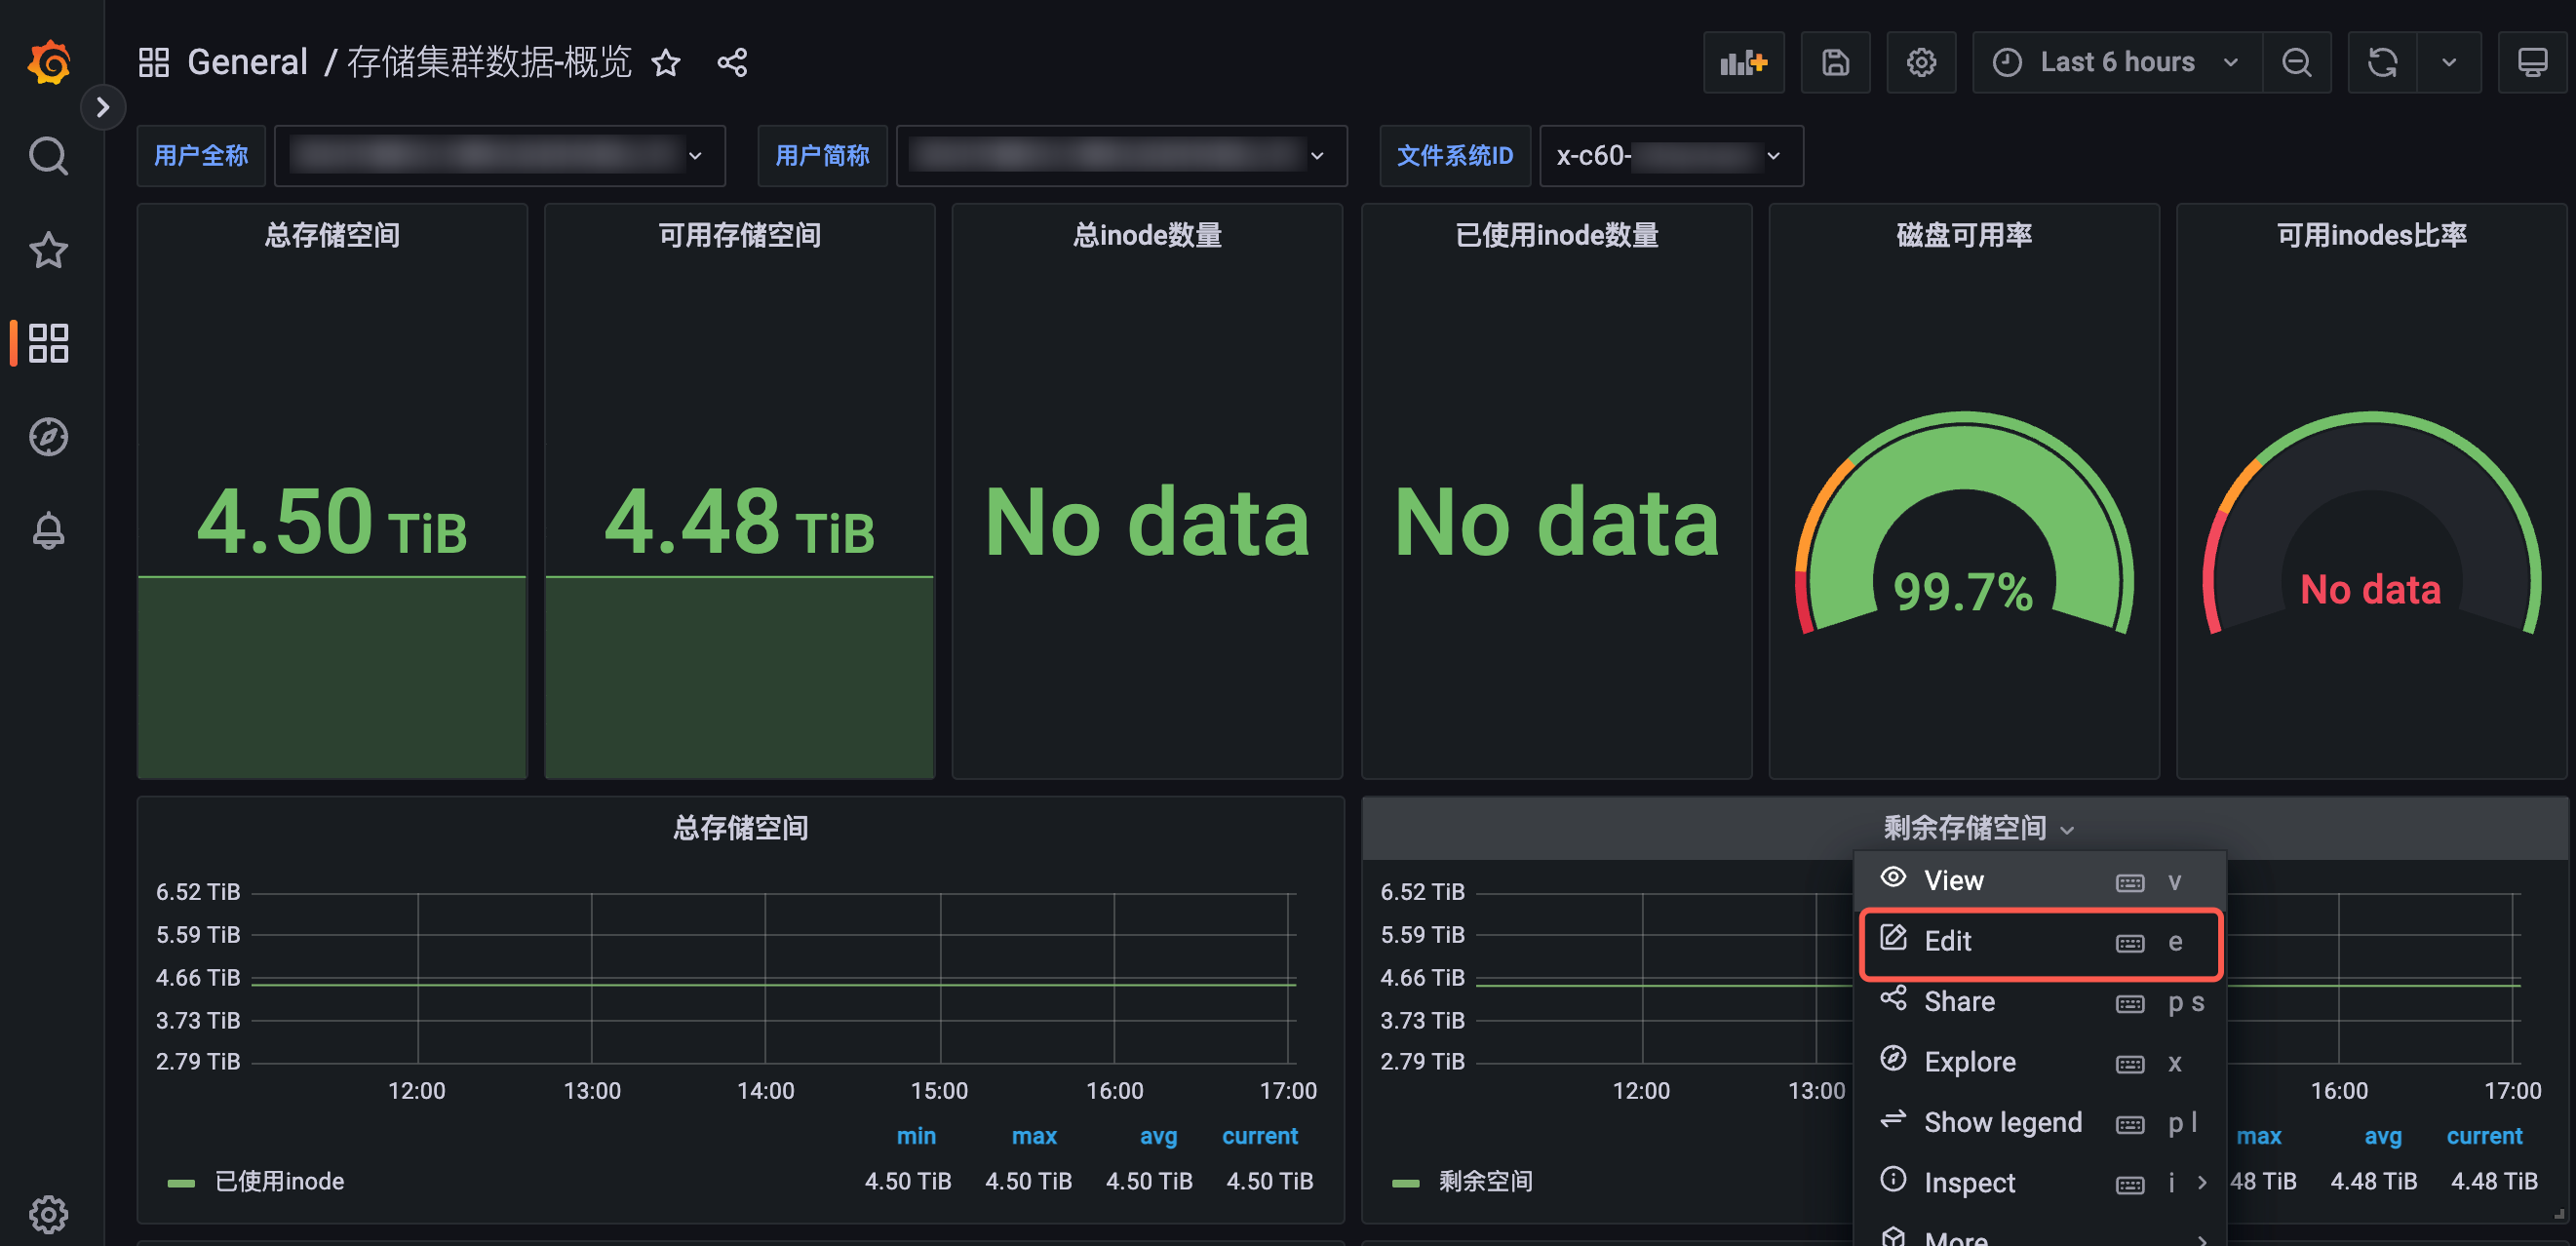Open Starred dashboards from the sidebar

coord(48,250)
